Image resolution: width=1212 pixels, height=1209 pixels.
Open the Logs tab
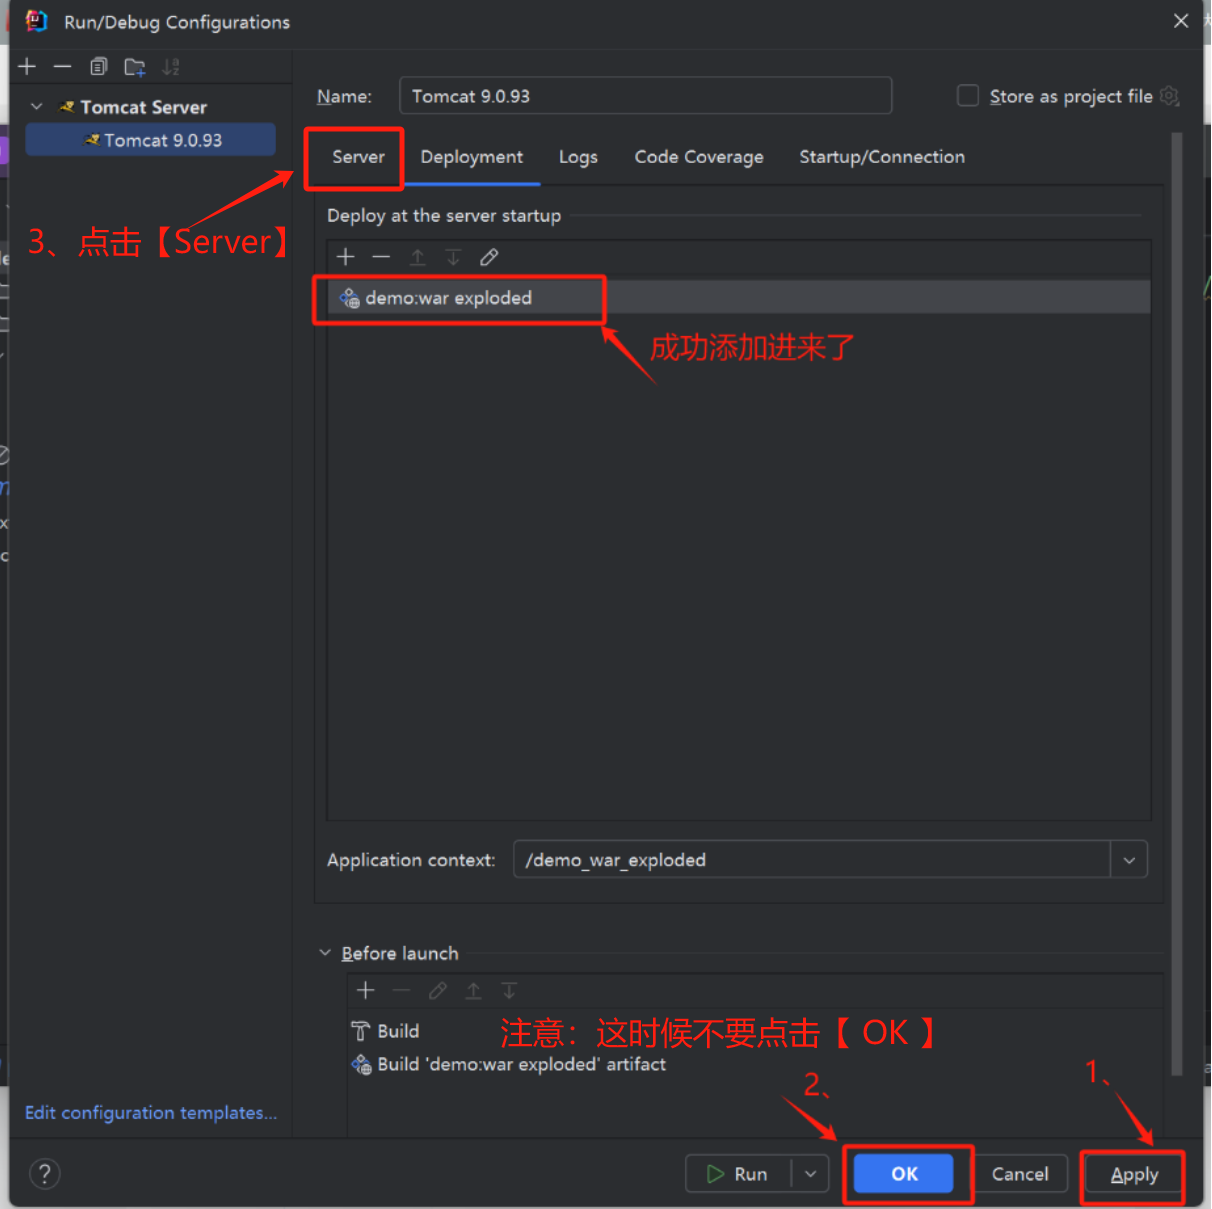pos(578,157)
